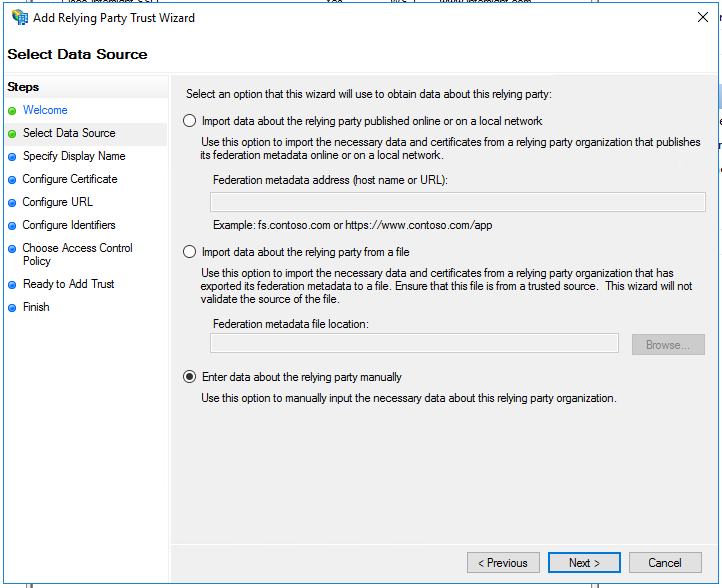Choose enter relying party data manually
This screenshot has height=588, width=722.
(190, 377)
